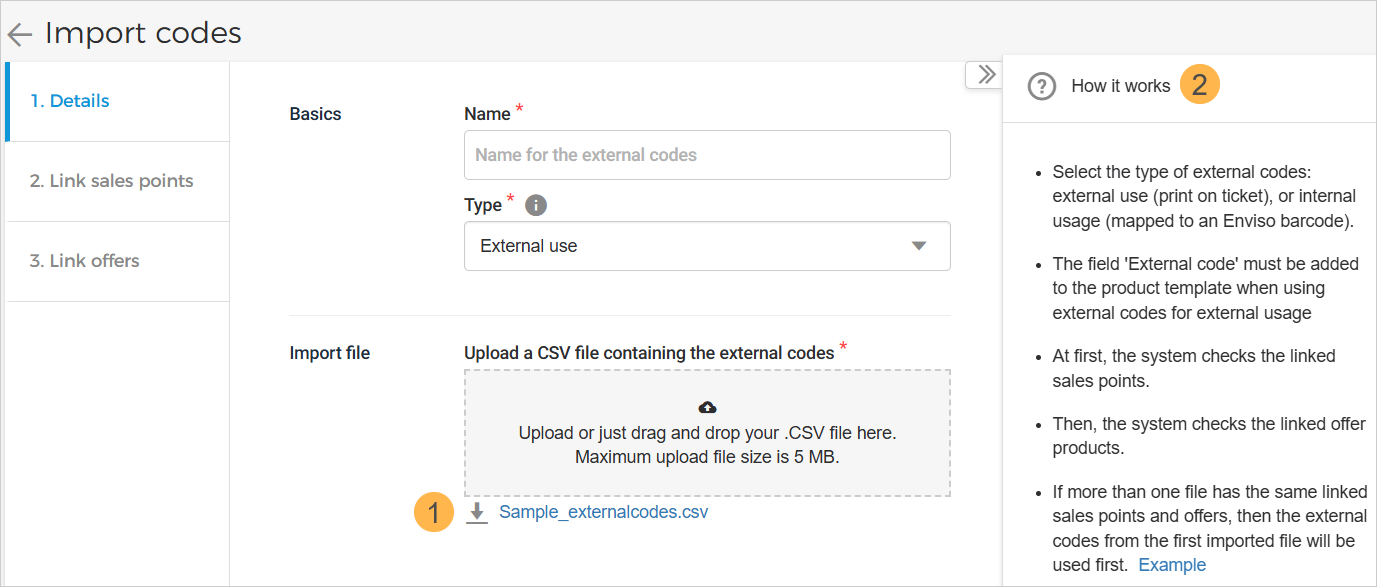Click the back arrow beside Import codes
This screenshot has width=1377, height=587.
point(19,35)
